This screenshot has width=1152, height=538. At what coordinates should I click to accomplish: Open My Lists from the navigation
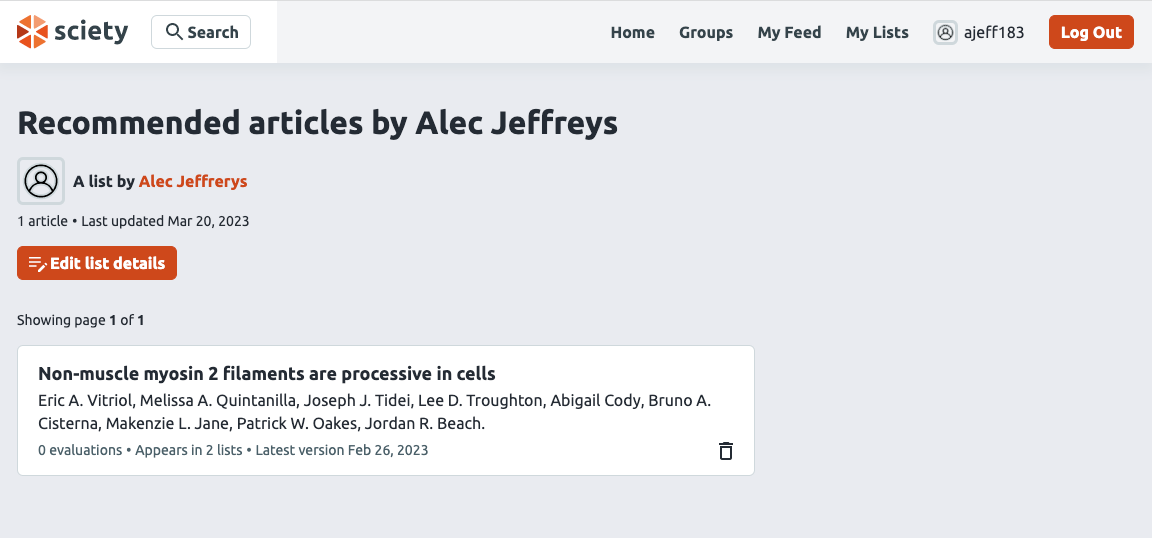[x=877, y=32]
